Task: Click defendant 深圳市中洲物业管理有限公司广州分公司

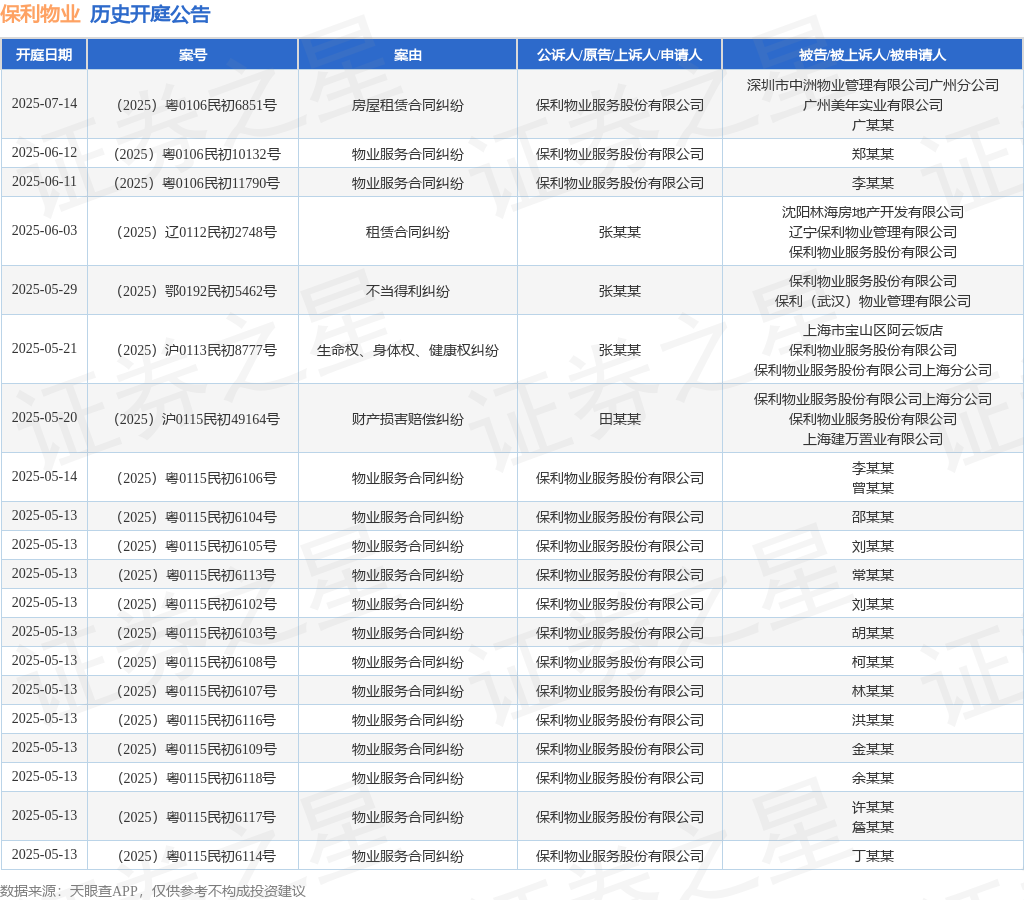Action: click(872, 85)
